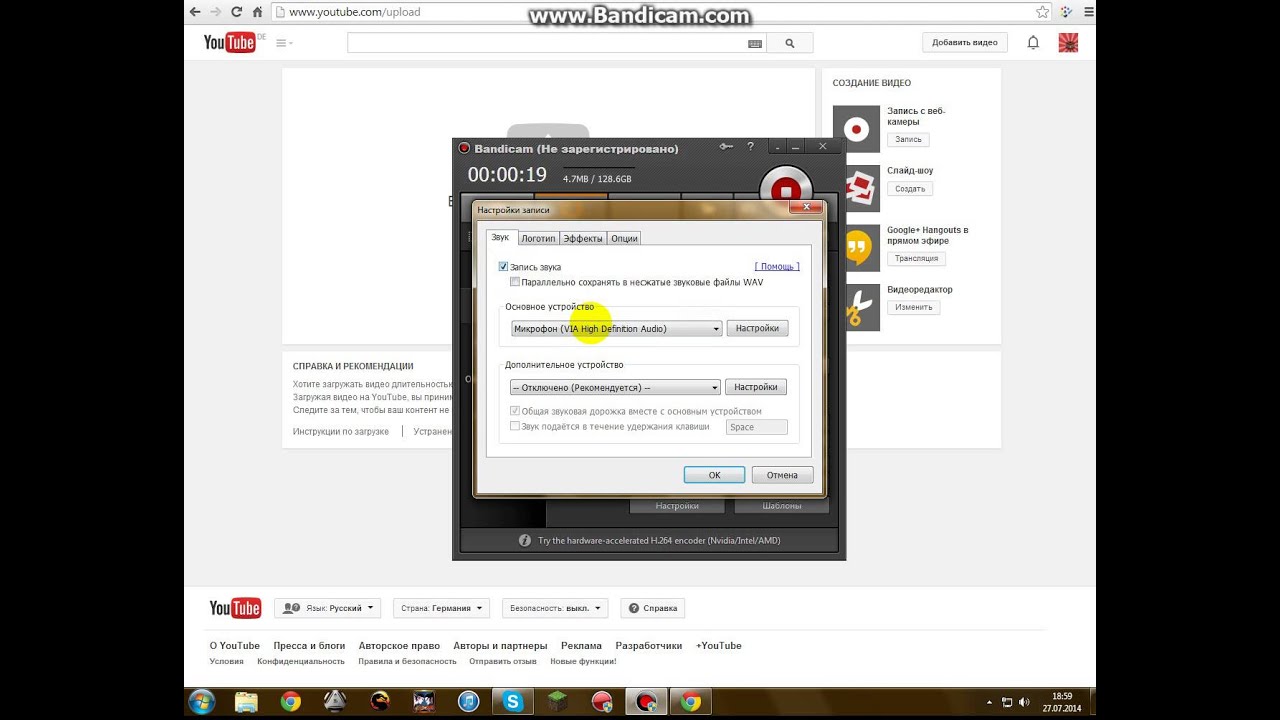Open Bandicam help question mark icon
Viewport: 1280px width, 720px height.
750,147
